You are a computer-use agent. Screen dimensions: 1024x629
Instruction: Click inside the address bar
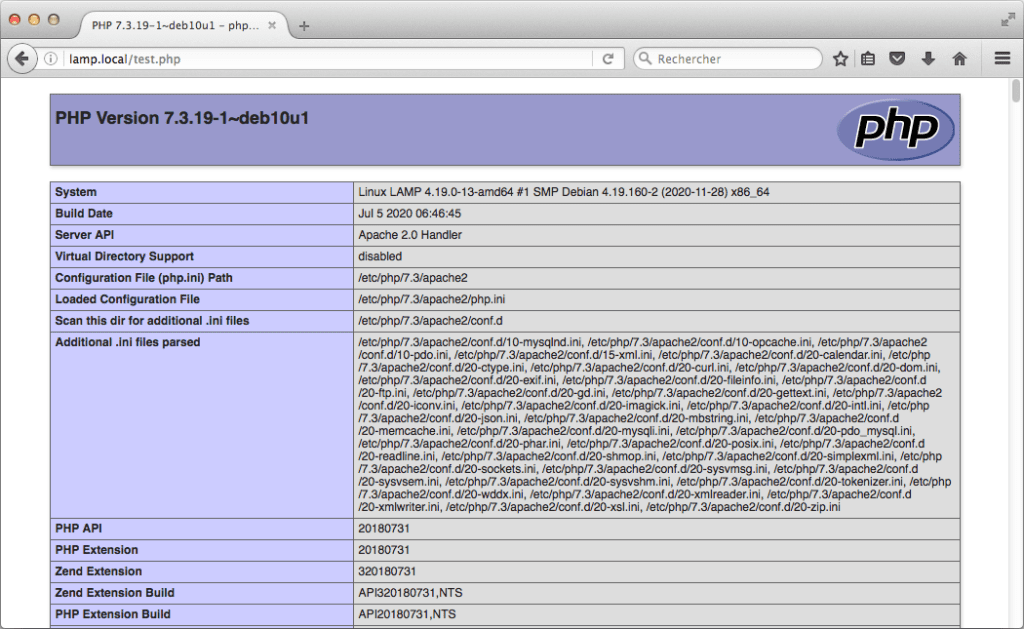[x=300, y=58]
